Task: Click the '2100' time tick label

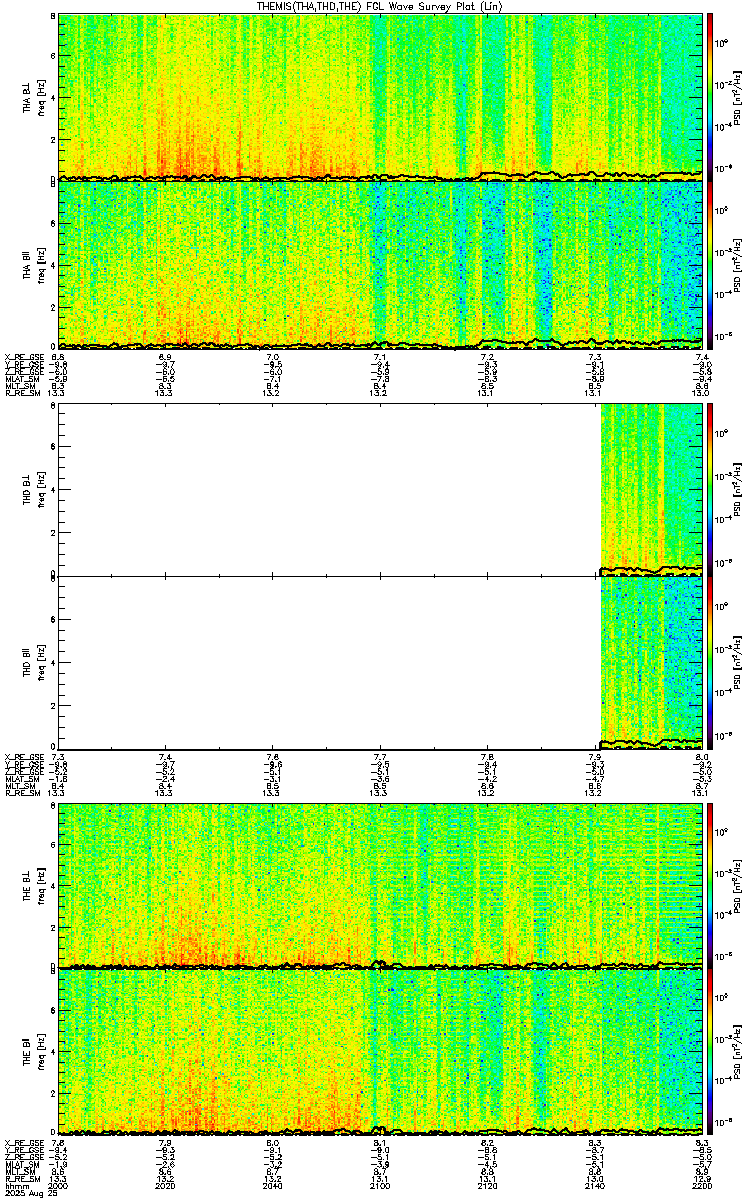Action: point(380,1187)
